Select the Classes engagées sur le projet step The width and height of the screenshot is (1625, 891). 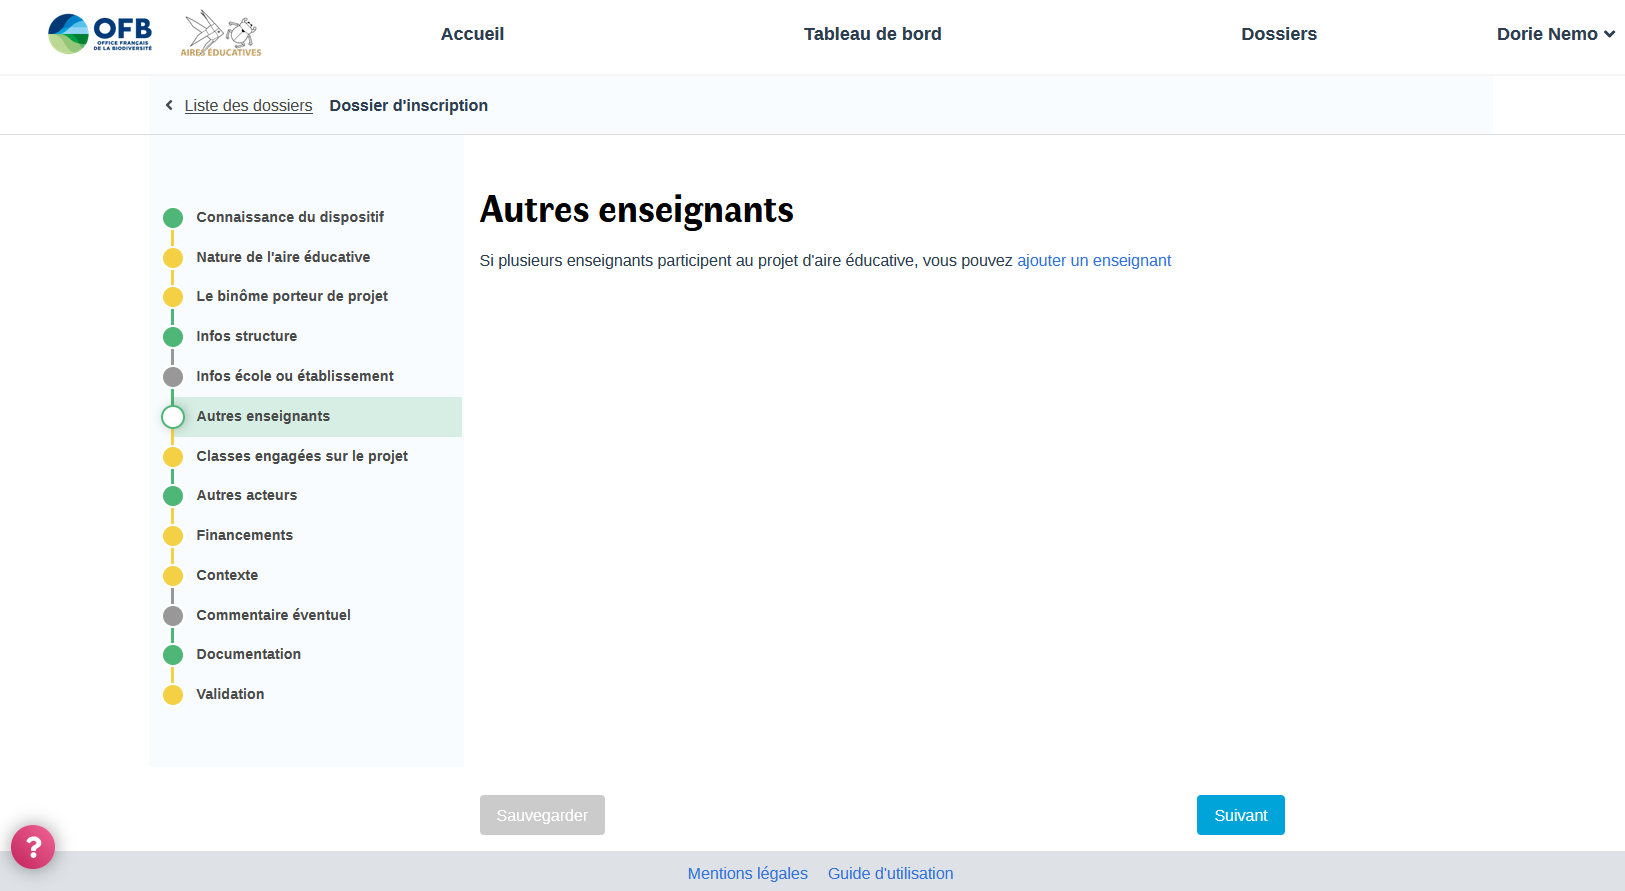(x=302, y=456)
